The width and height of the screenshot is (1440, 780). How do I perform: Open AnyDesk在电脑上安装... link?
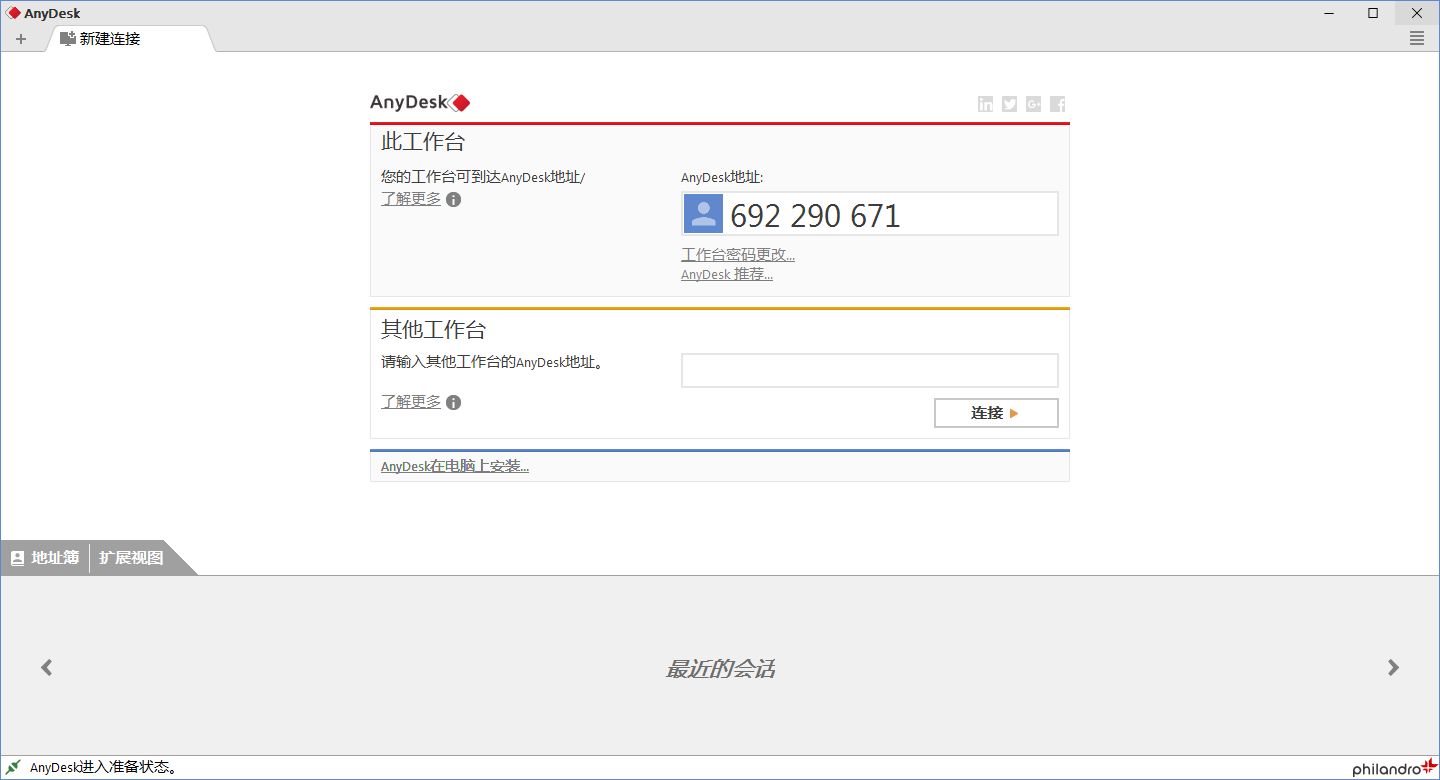point(455,466)
